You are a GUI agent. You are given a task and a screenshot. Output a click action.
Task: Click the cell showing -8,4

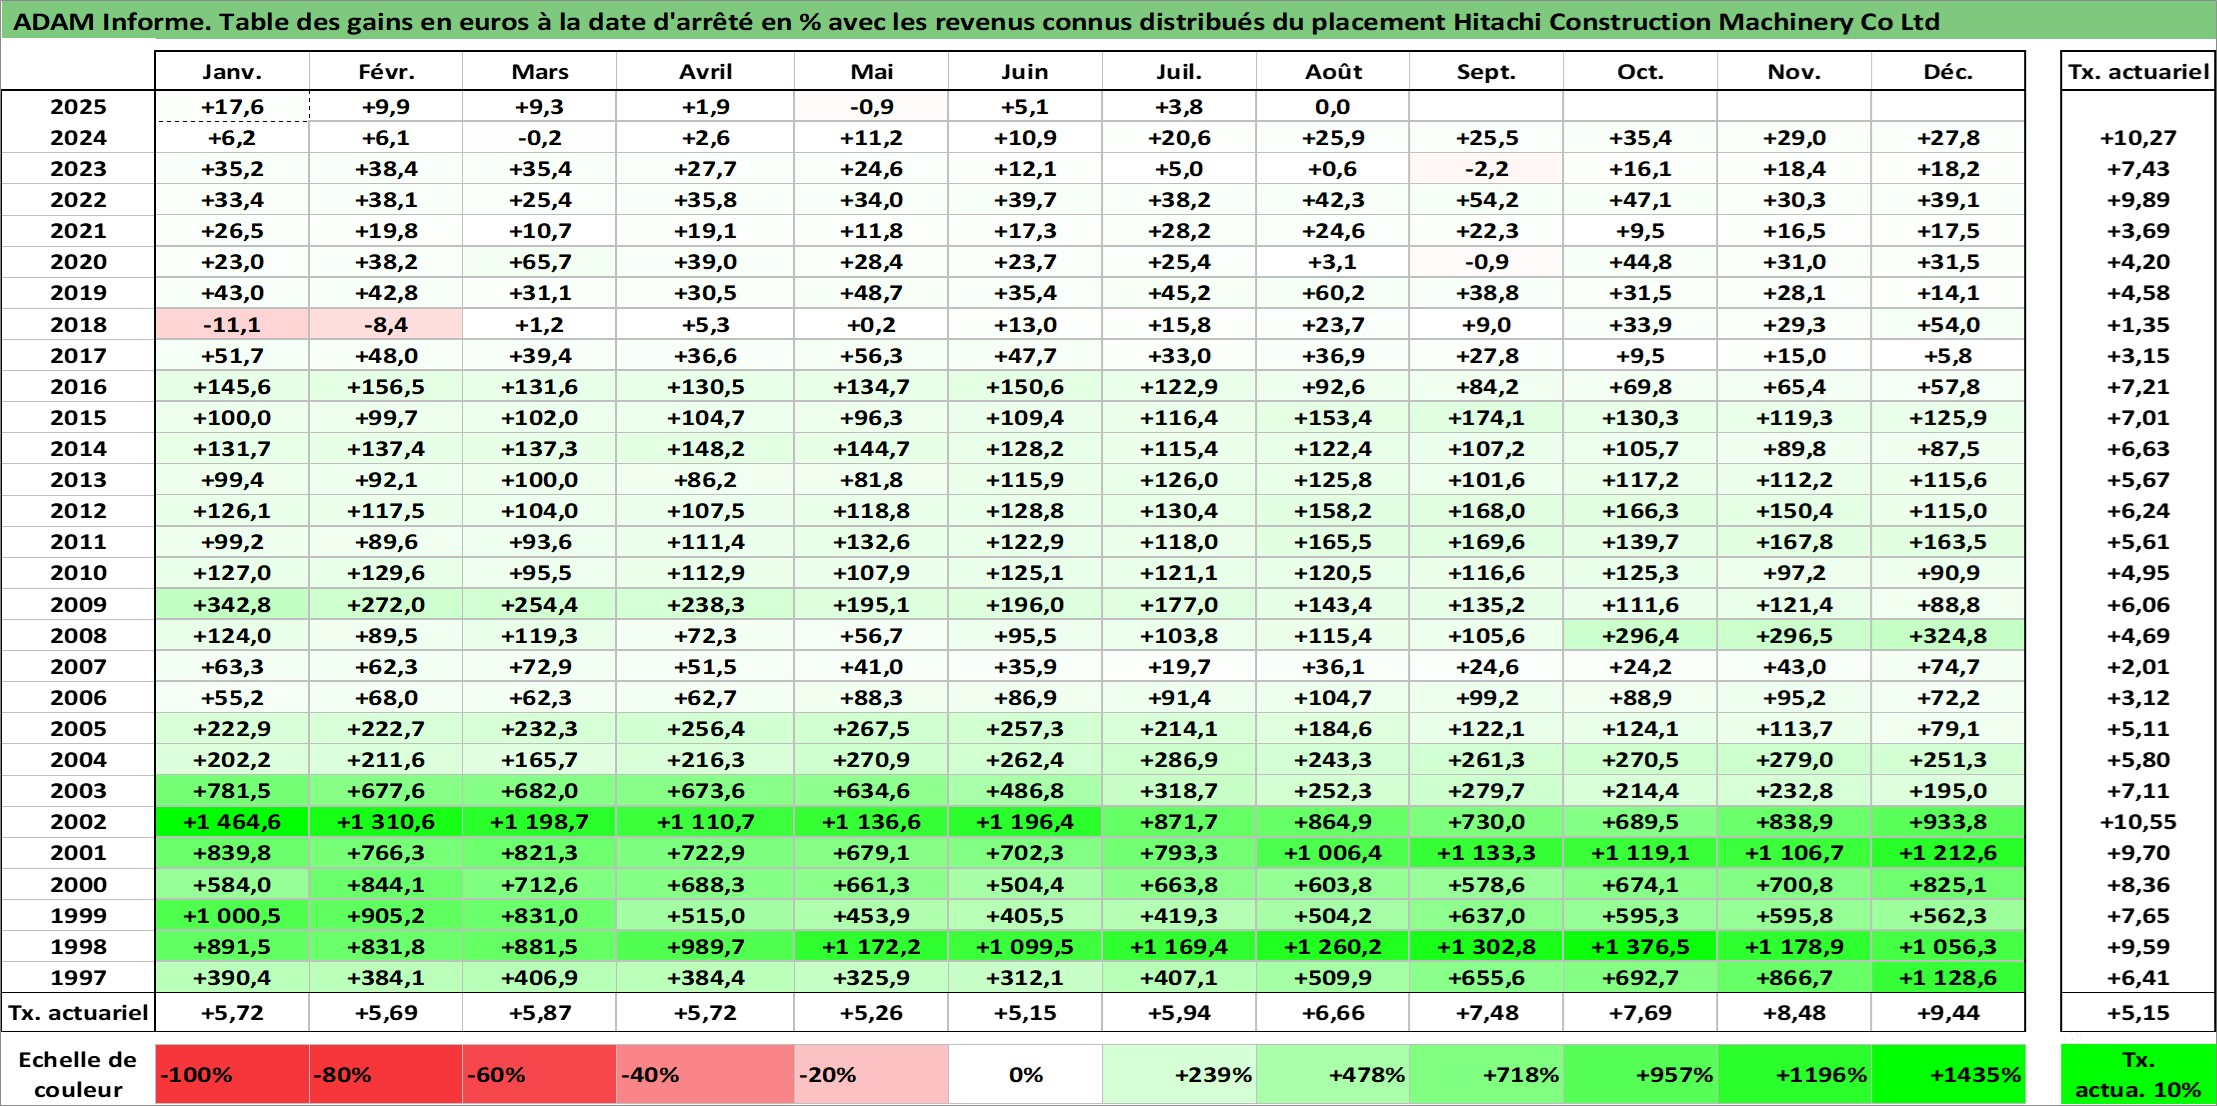coord(386,325)
